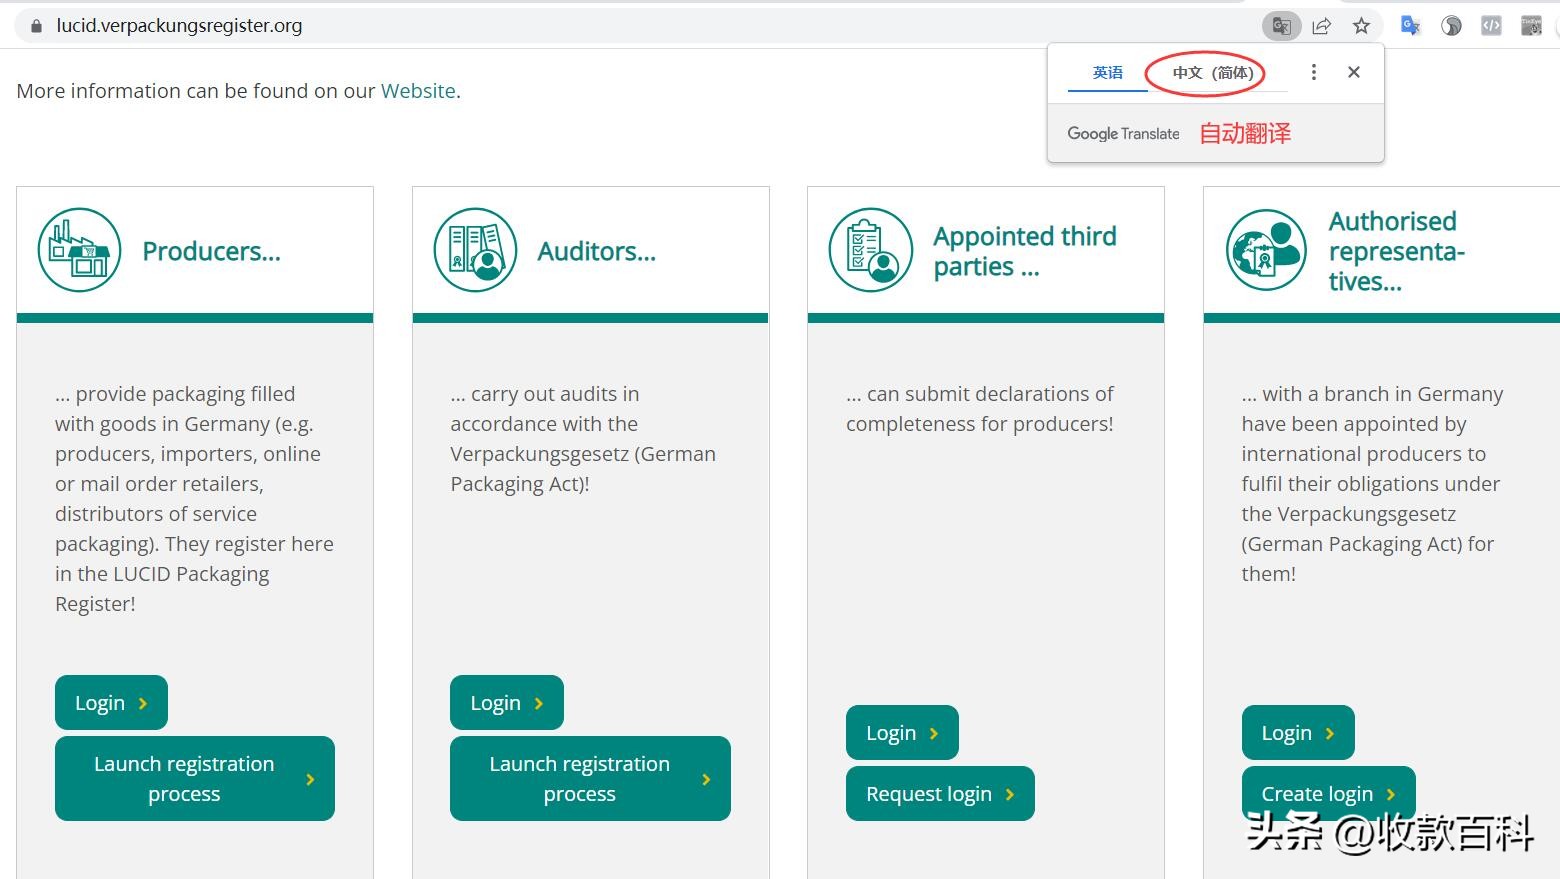View site info via the lock icon

point(36,26)
